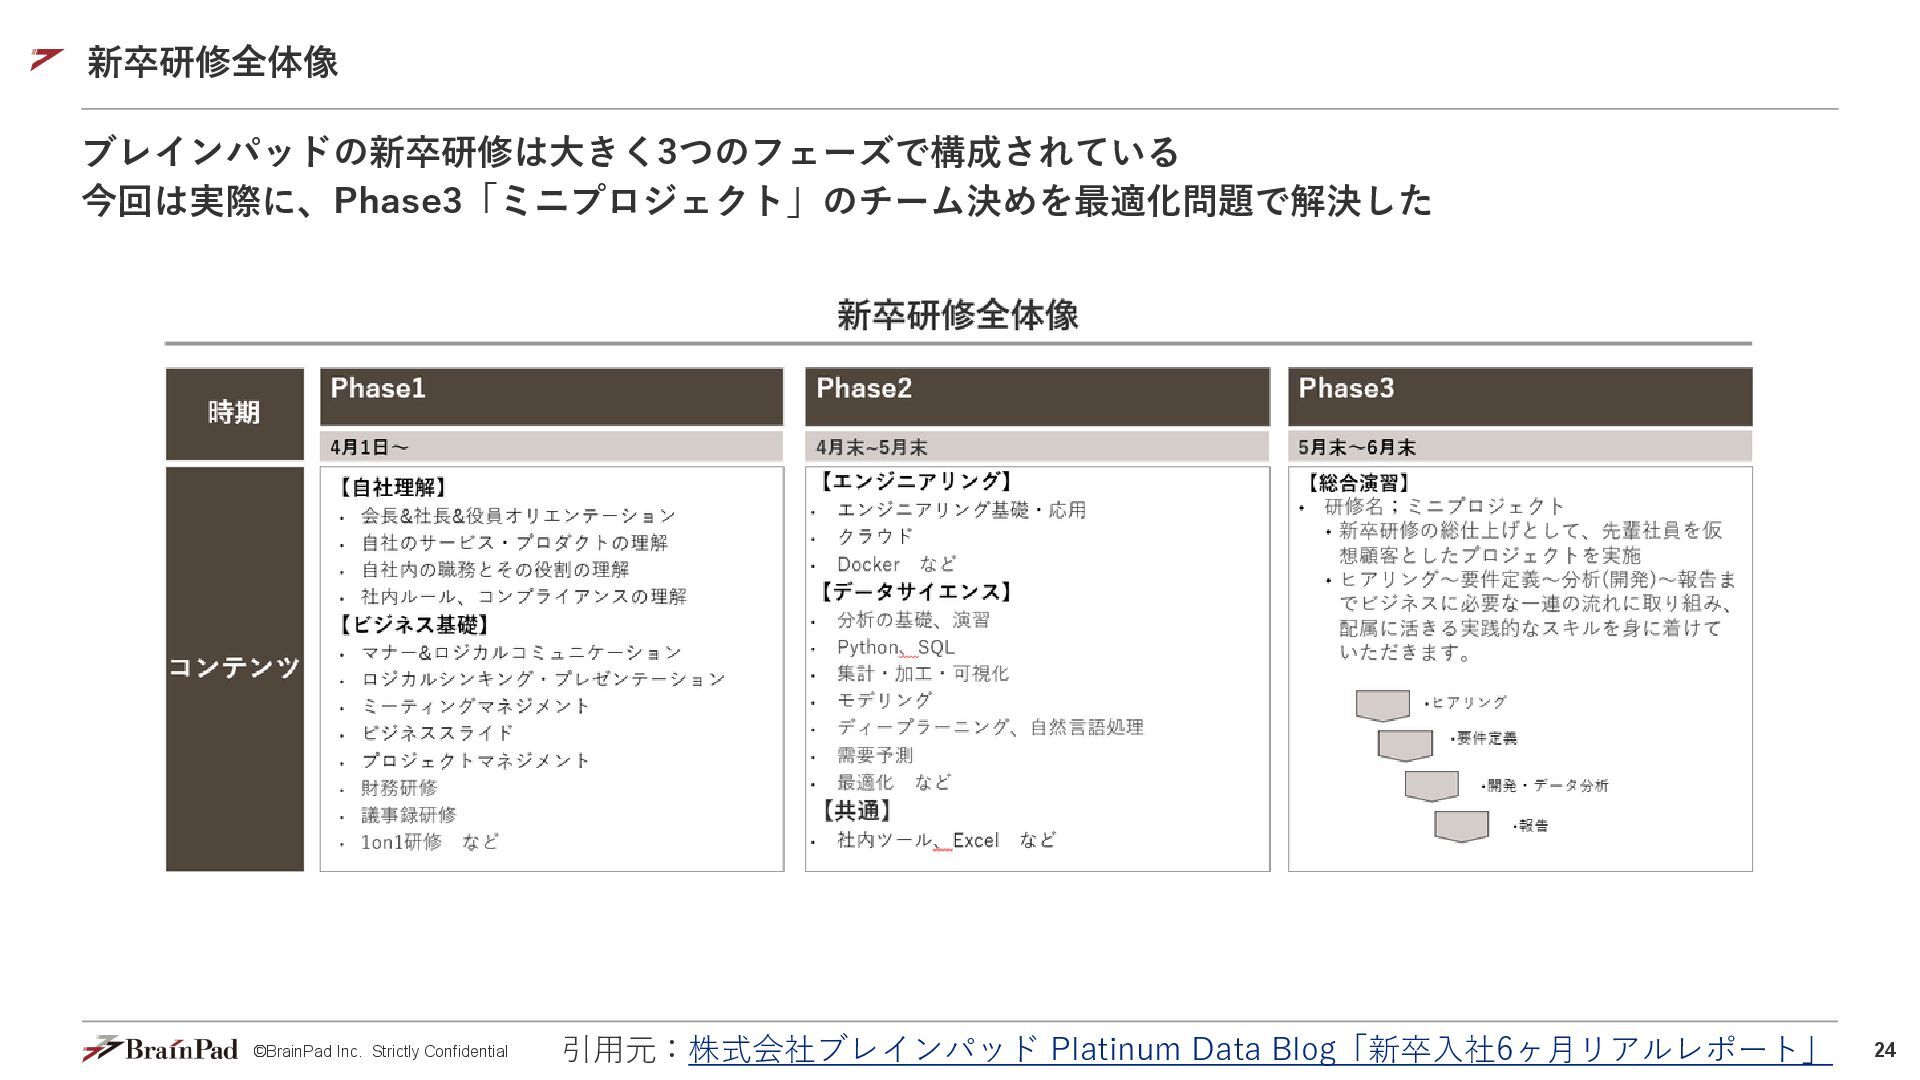1920x1080 pixels.
Task: Click the 開発・データ分析 flow step shape
Action: point(1430,785)
